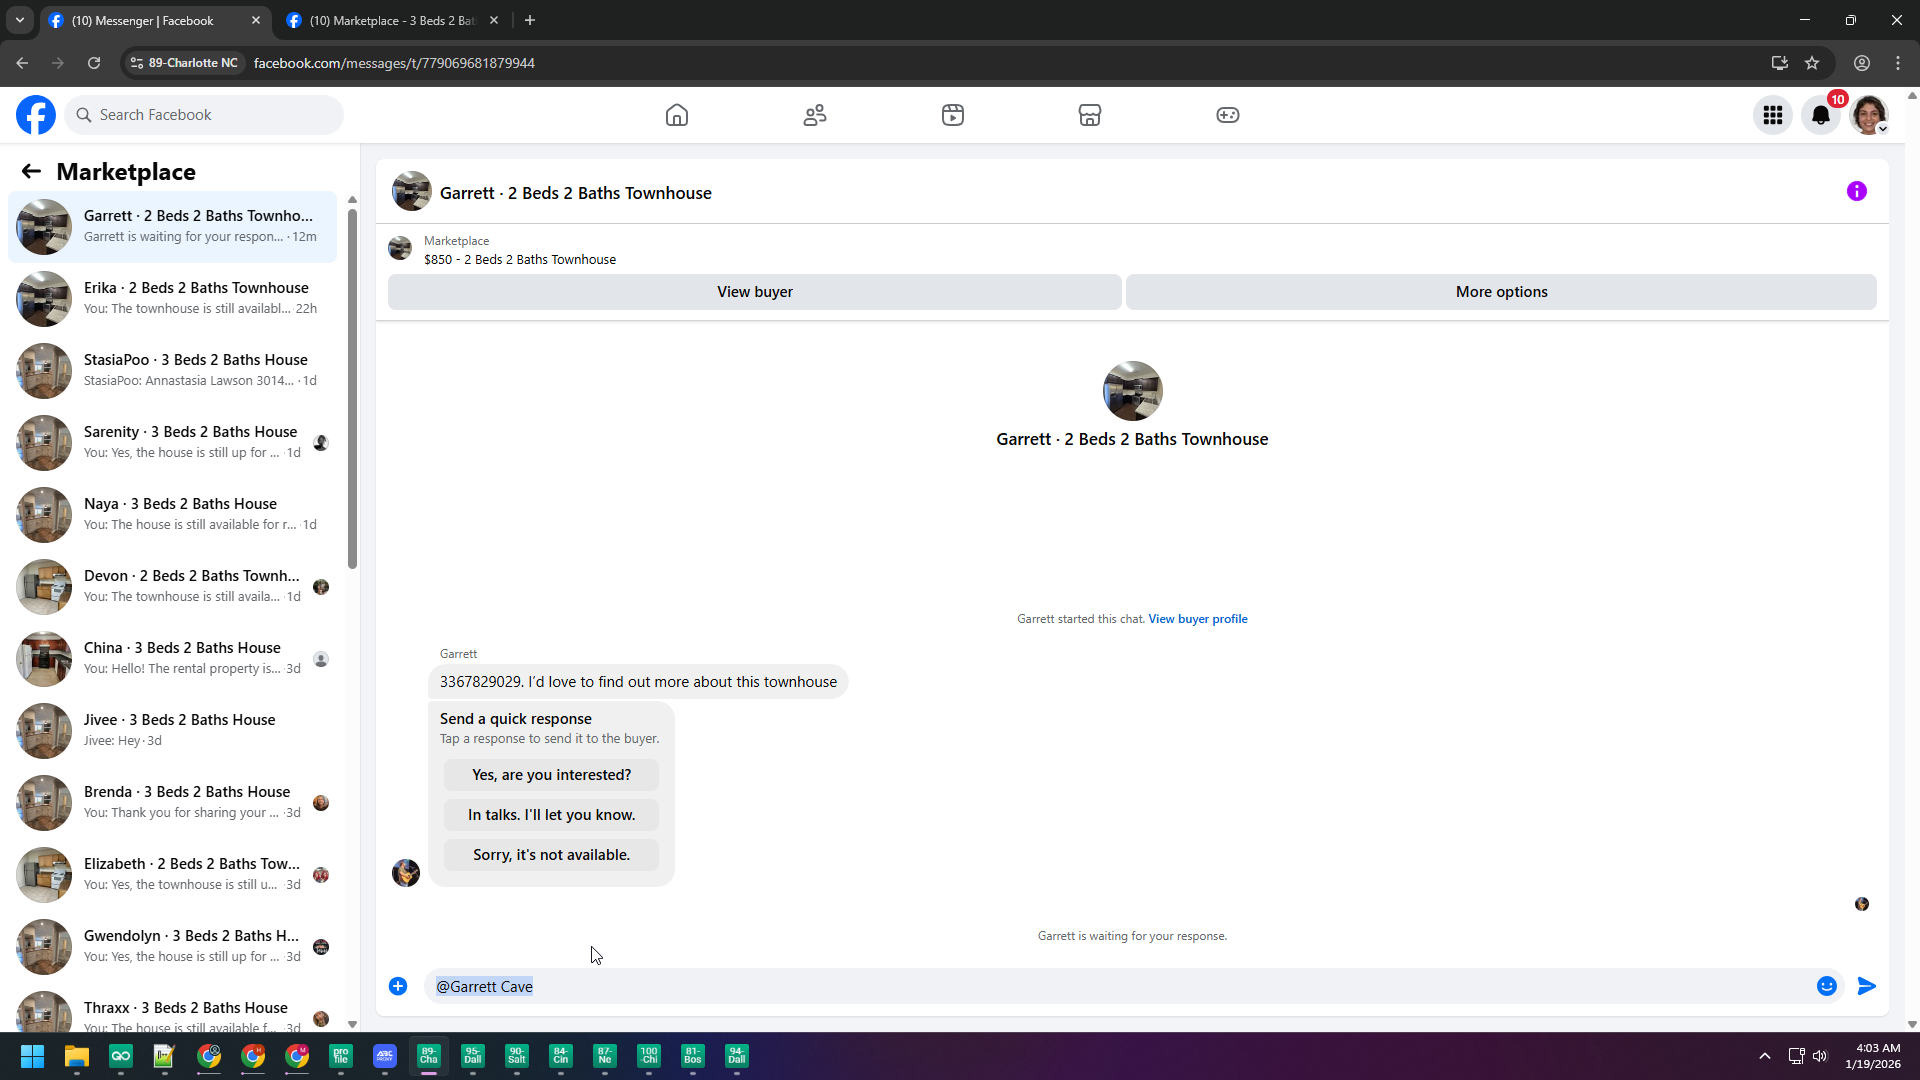Open the install app icon in address bar
This screenshot has width=1920, height=1080.
[x=1780, y=63]
